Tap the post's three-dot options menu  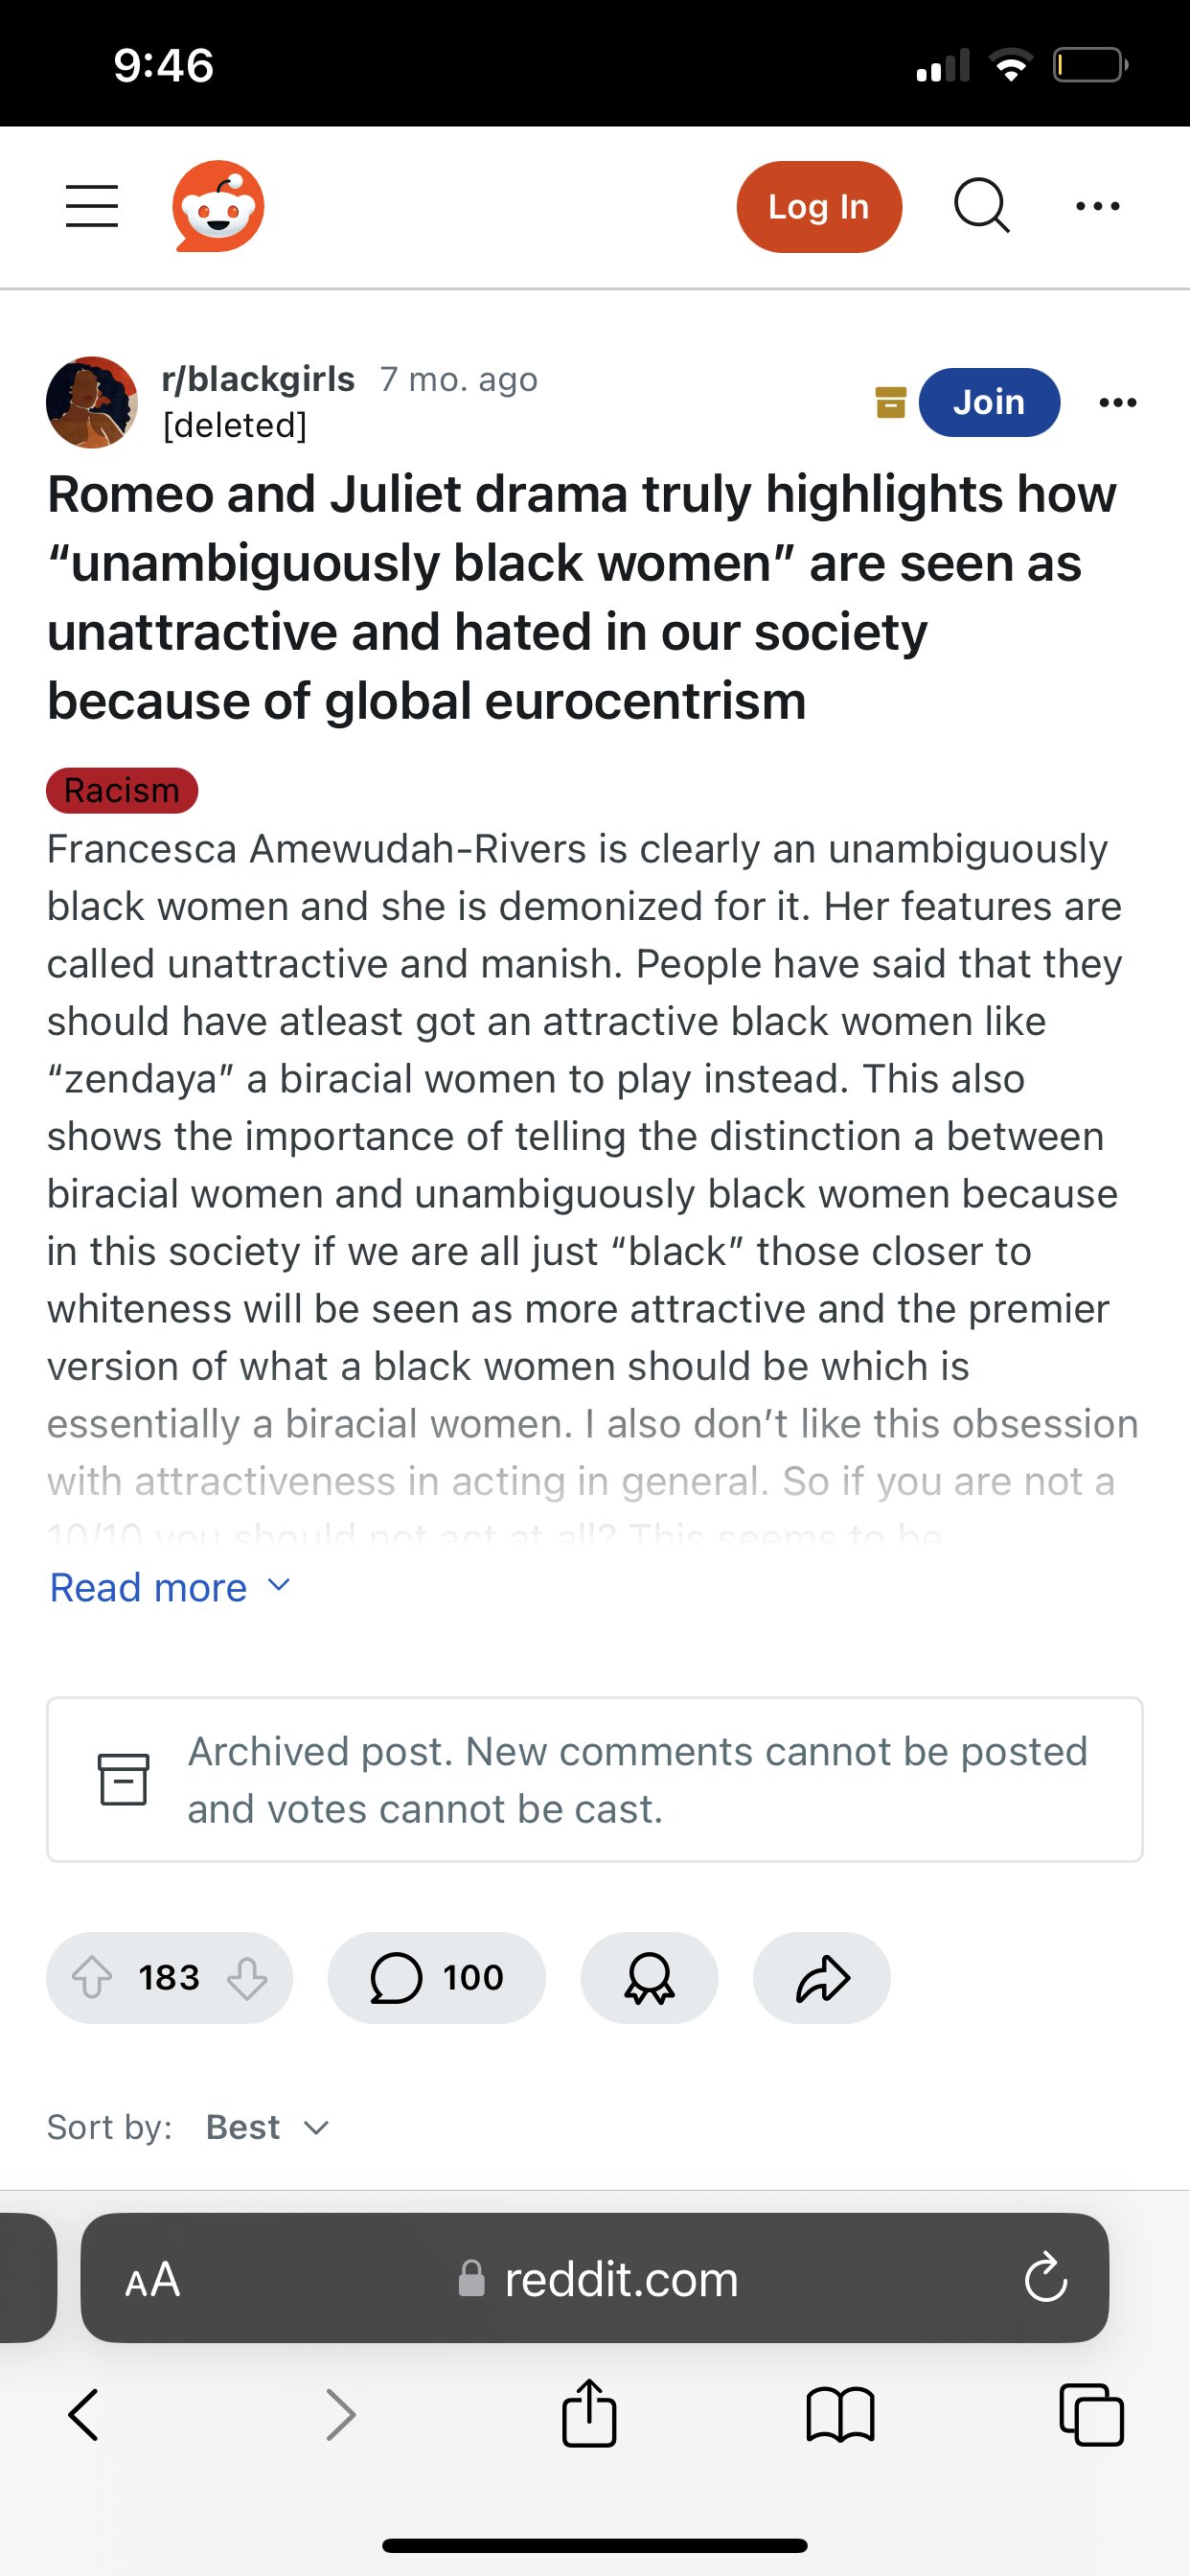[1117, 402]
